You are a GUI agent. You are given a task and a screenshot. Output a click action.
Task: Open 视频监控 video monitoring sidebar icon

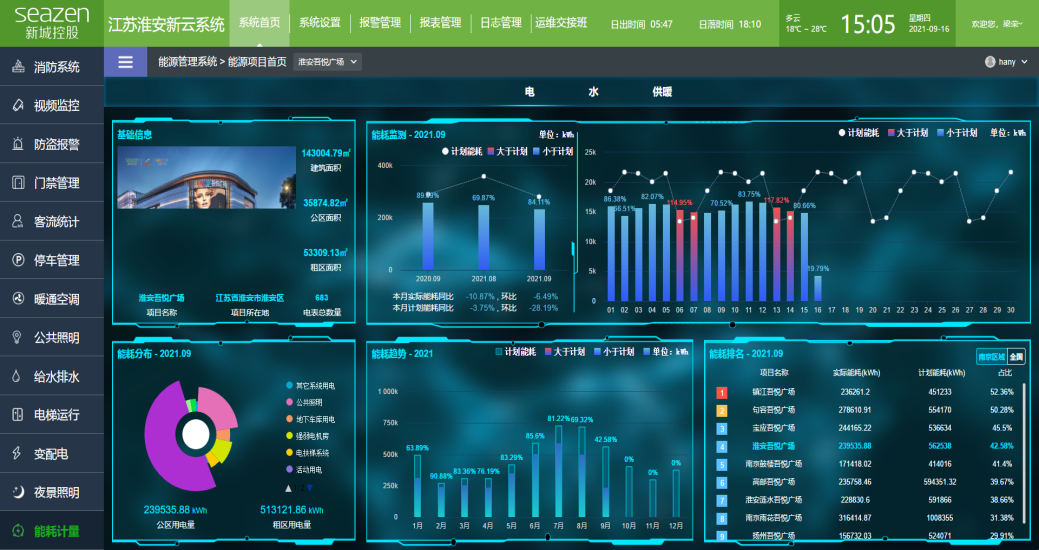point(17,105)
